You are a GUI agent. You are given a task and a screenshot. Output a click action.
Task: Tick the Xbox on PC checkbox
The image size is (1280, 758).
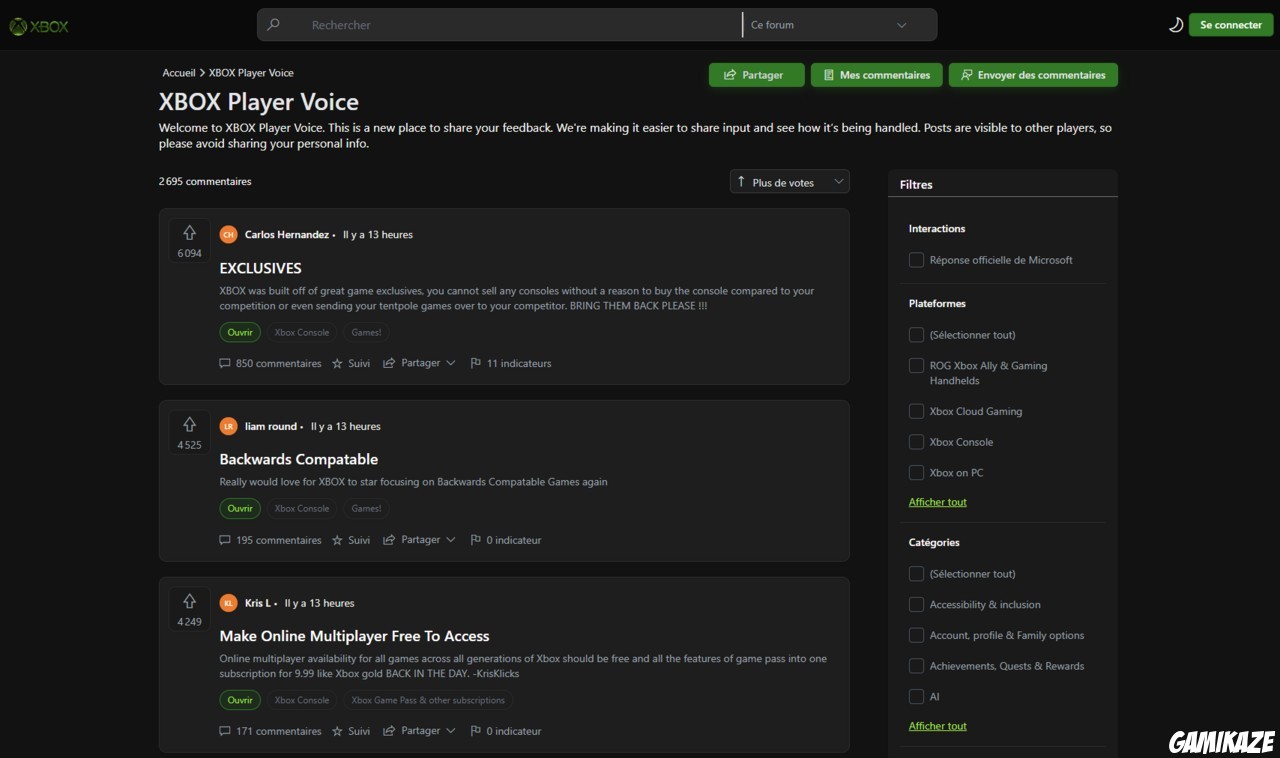916,473
